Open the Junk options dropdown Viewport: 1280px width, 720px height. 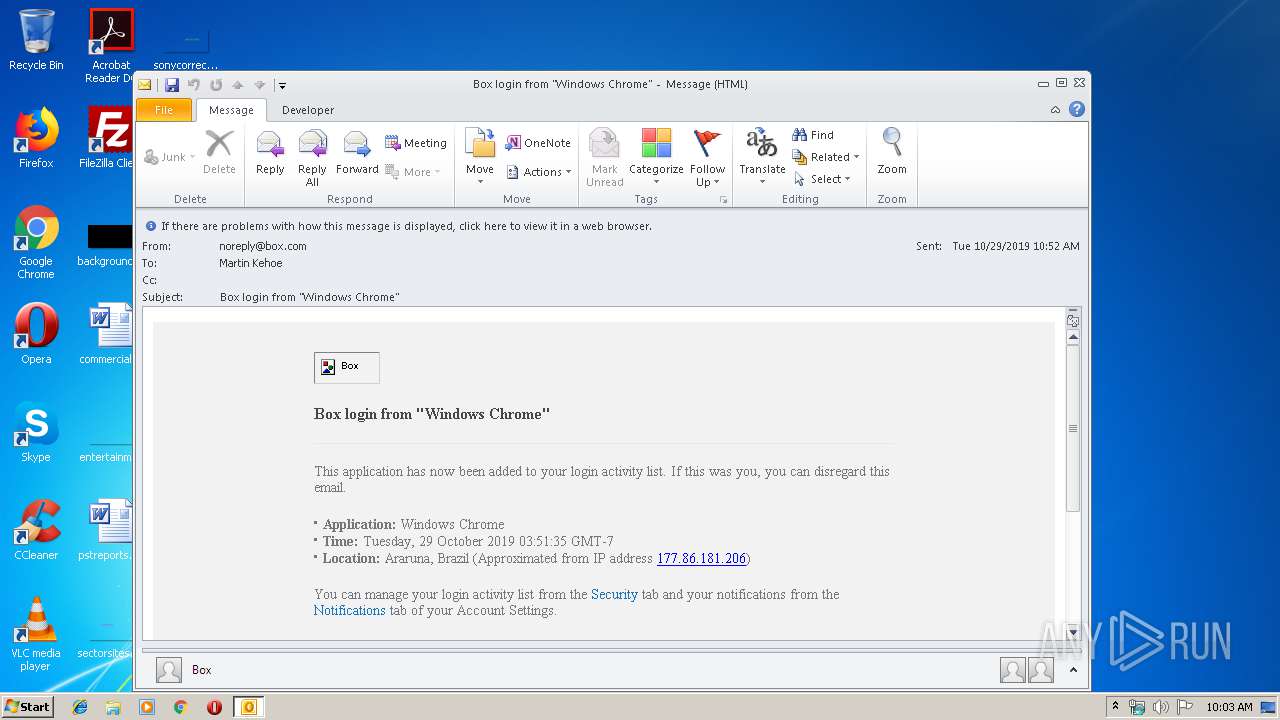point(170,157)
